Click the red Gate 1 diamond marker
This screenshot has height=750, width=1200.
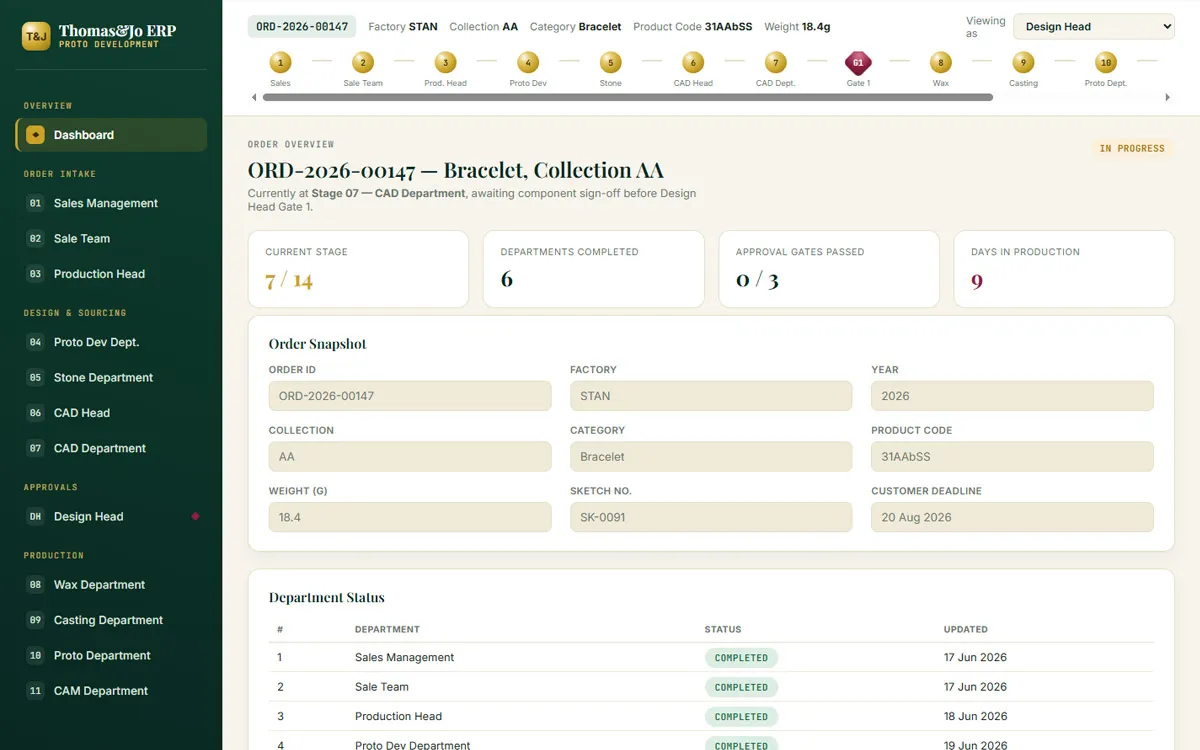click(858, 62)
